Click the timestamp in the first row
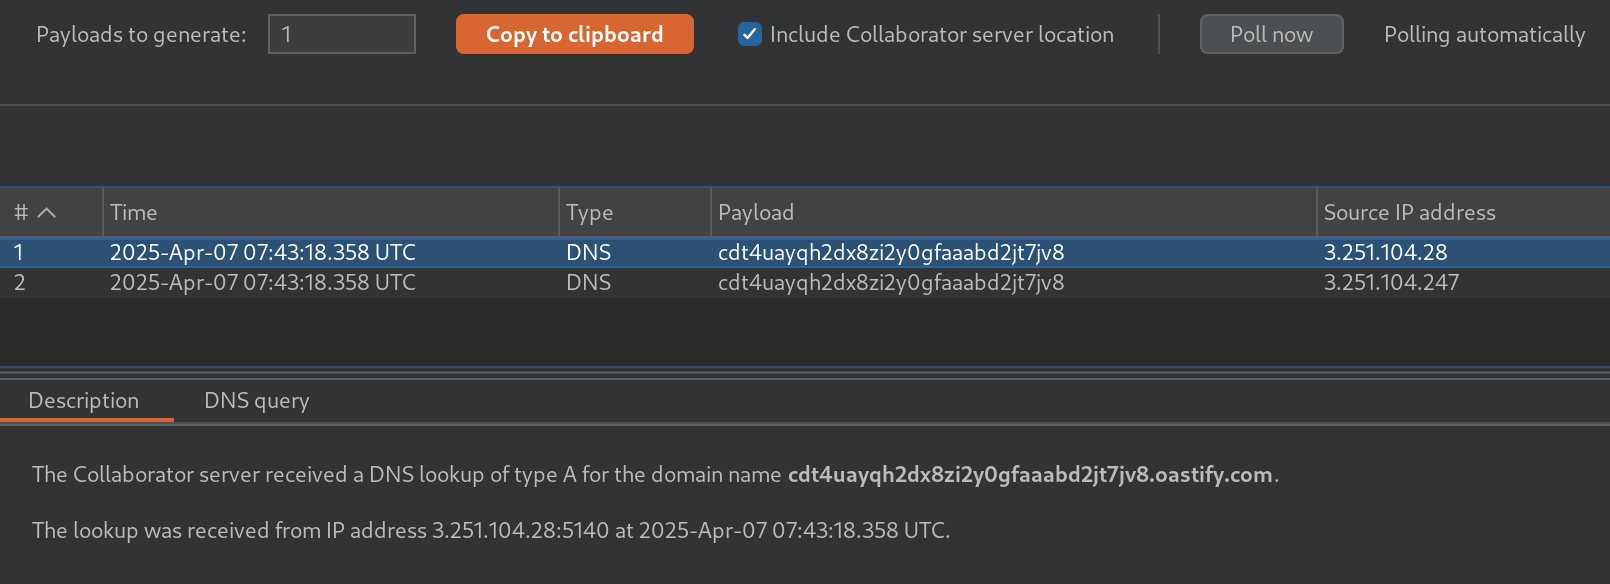1610x584 pixels. (x=262, y=252)
